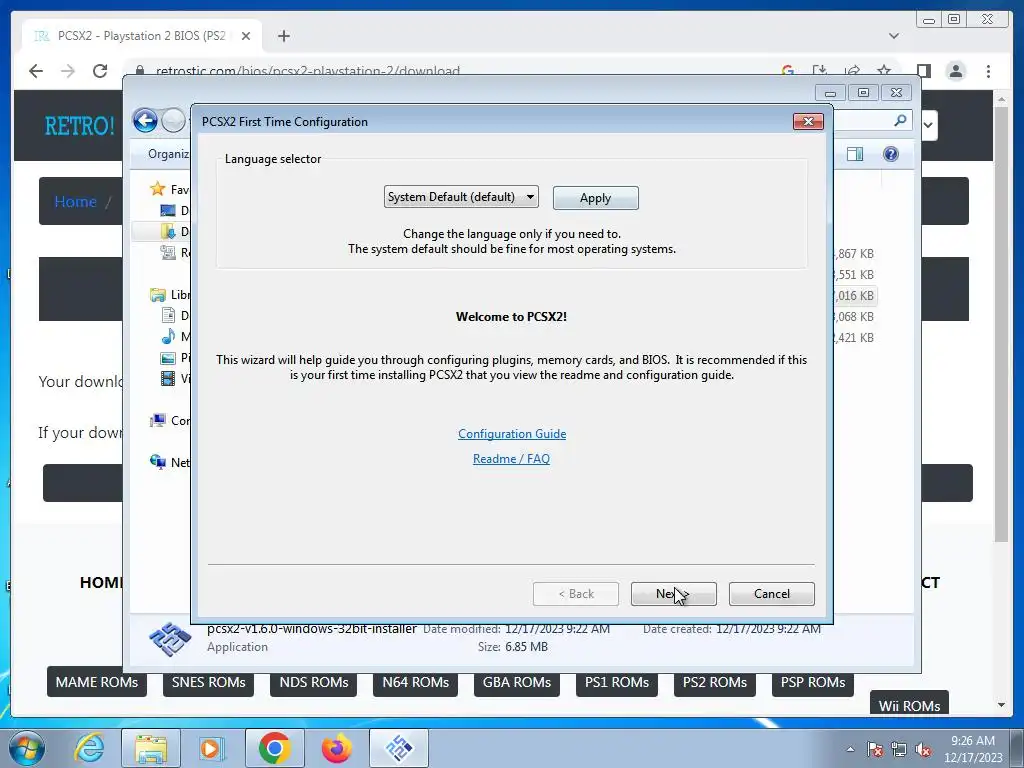Close the PCSX2 First Time Configuration dialog

pyautogui.click(x=808, y=121)
